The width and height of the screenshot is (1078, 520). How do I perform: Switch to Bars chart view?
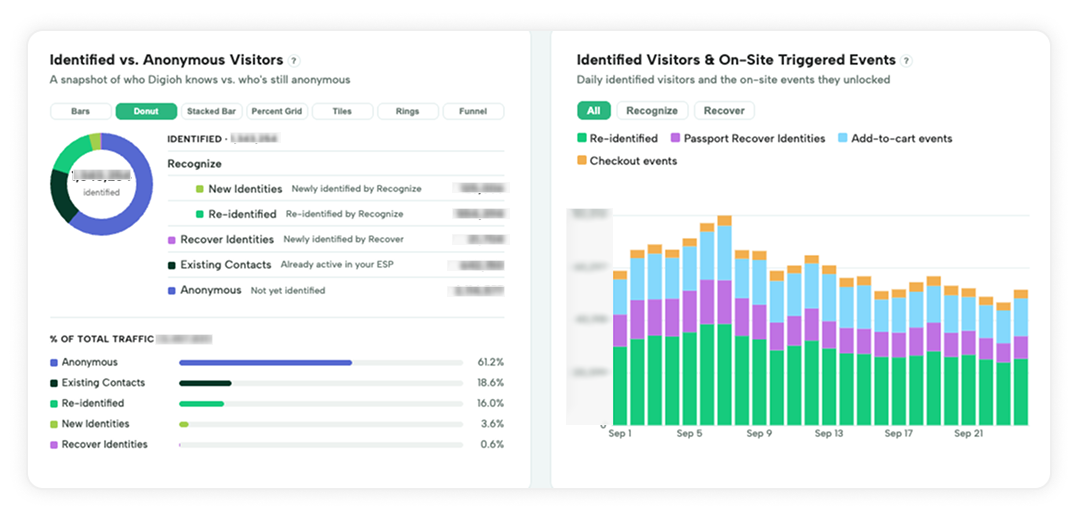[x=80, y=111]
